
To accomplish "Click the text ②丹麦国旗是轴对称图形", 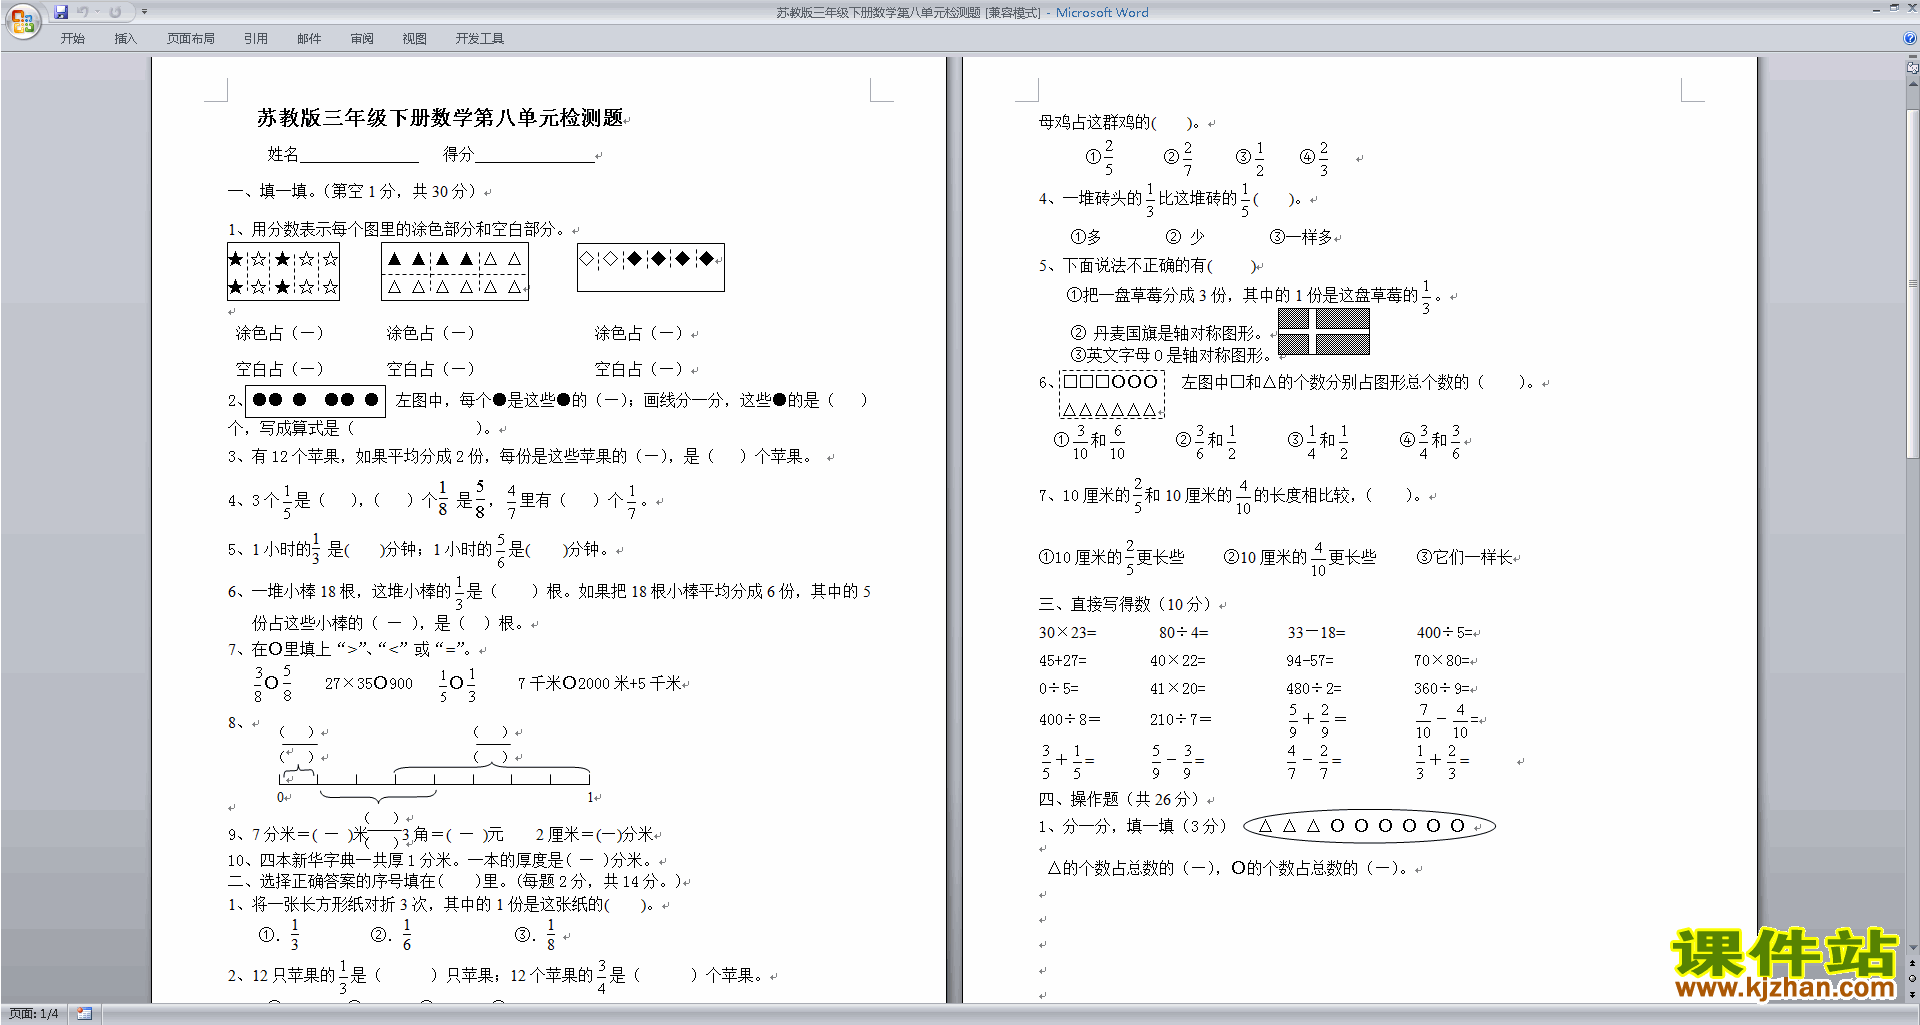I will 1167,334.
